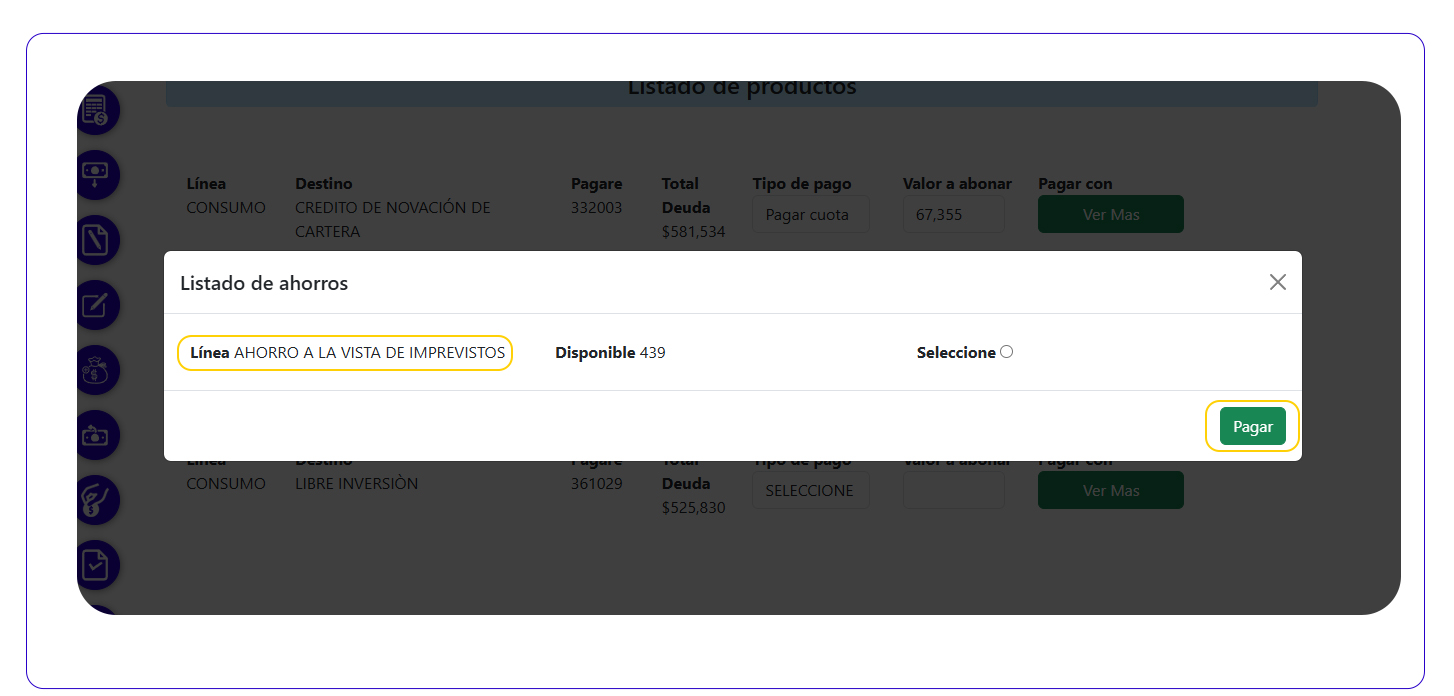Viewport: 1454px width, 696px height.
Task: Select the square edit pencil sidebar icon
Action: point(97,305)
